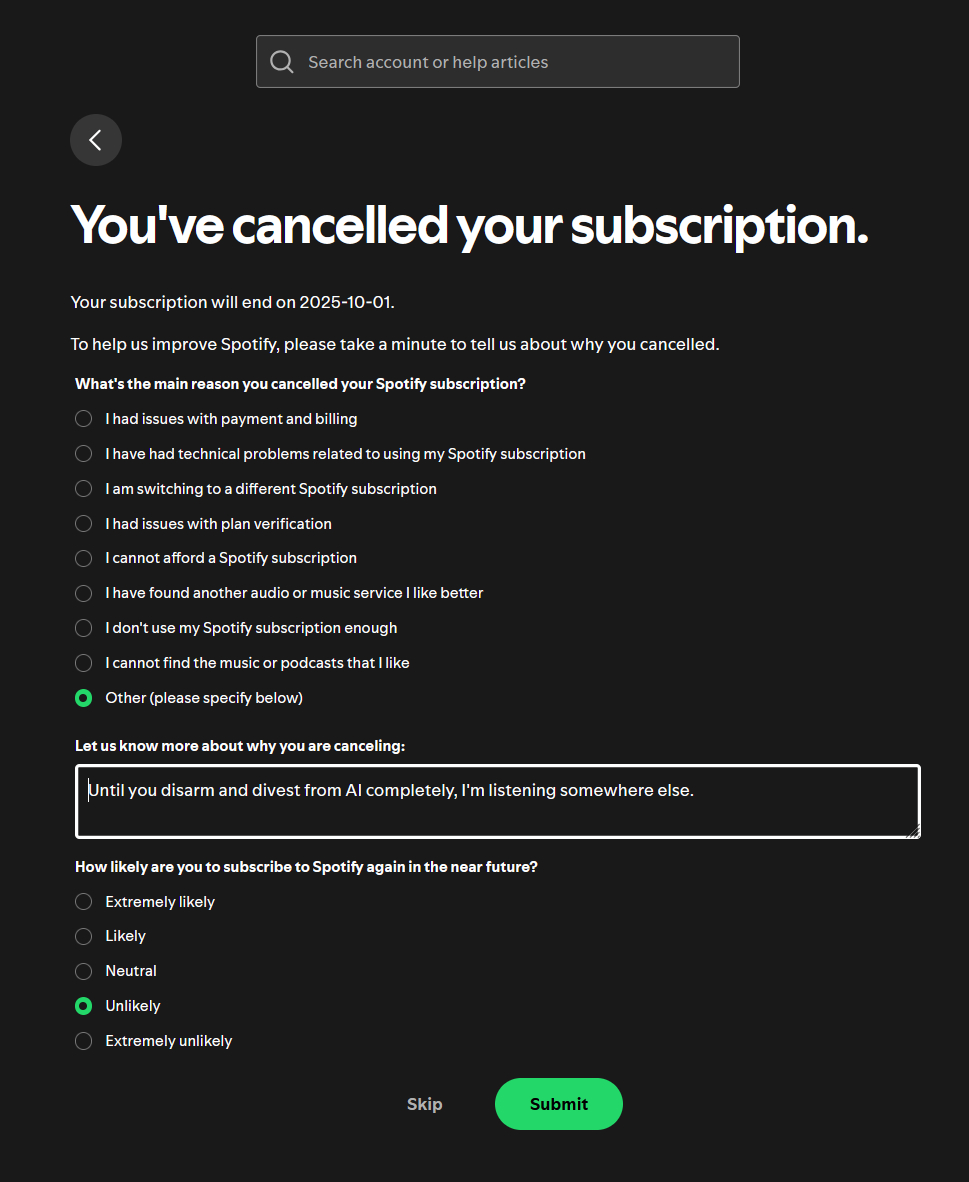Select the "Likely" radio option
The width and height of the screenshot is (969, 1182).
point(84,936)
